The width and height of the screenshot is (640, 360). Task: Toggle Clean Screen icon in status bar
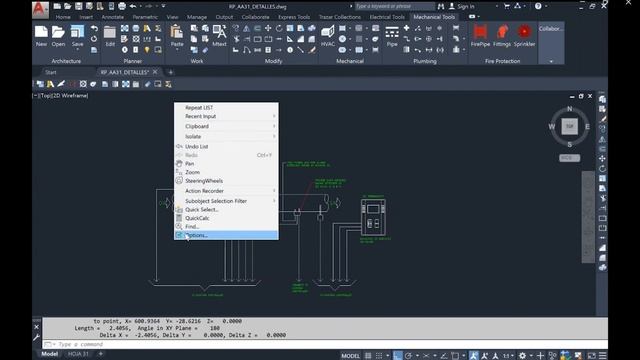(591, 356)
